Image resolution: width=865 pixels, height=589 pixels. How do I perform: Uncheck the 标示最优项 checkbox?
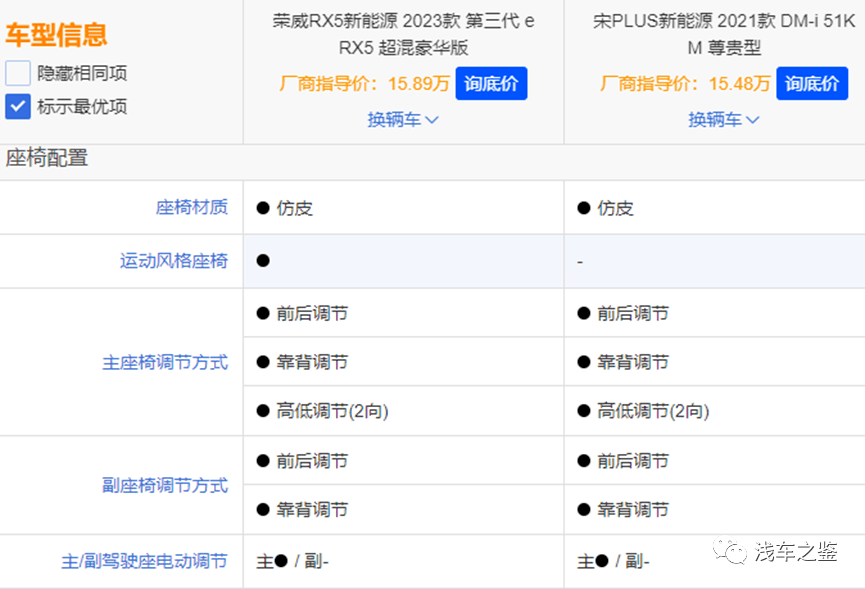pos(18,106)
